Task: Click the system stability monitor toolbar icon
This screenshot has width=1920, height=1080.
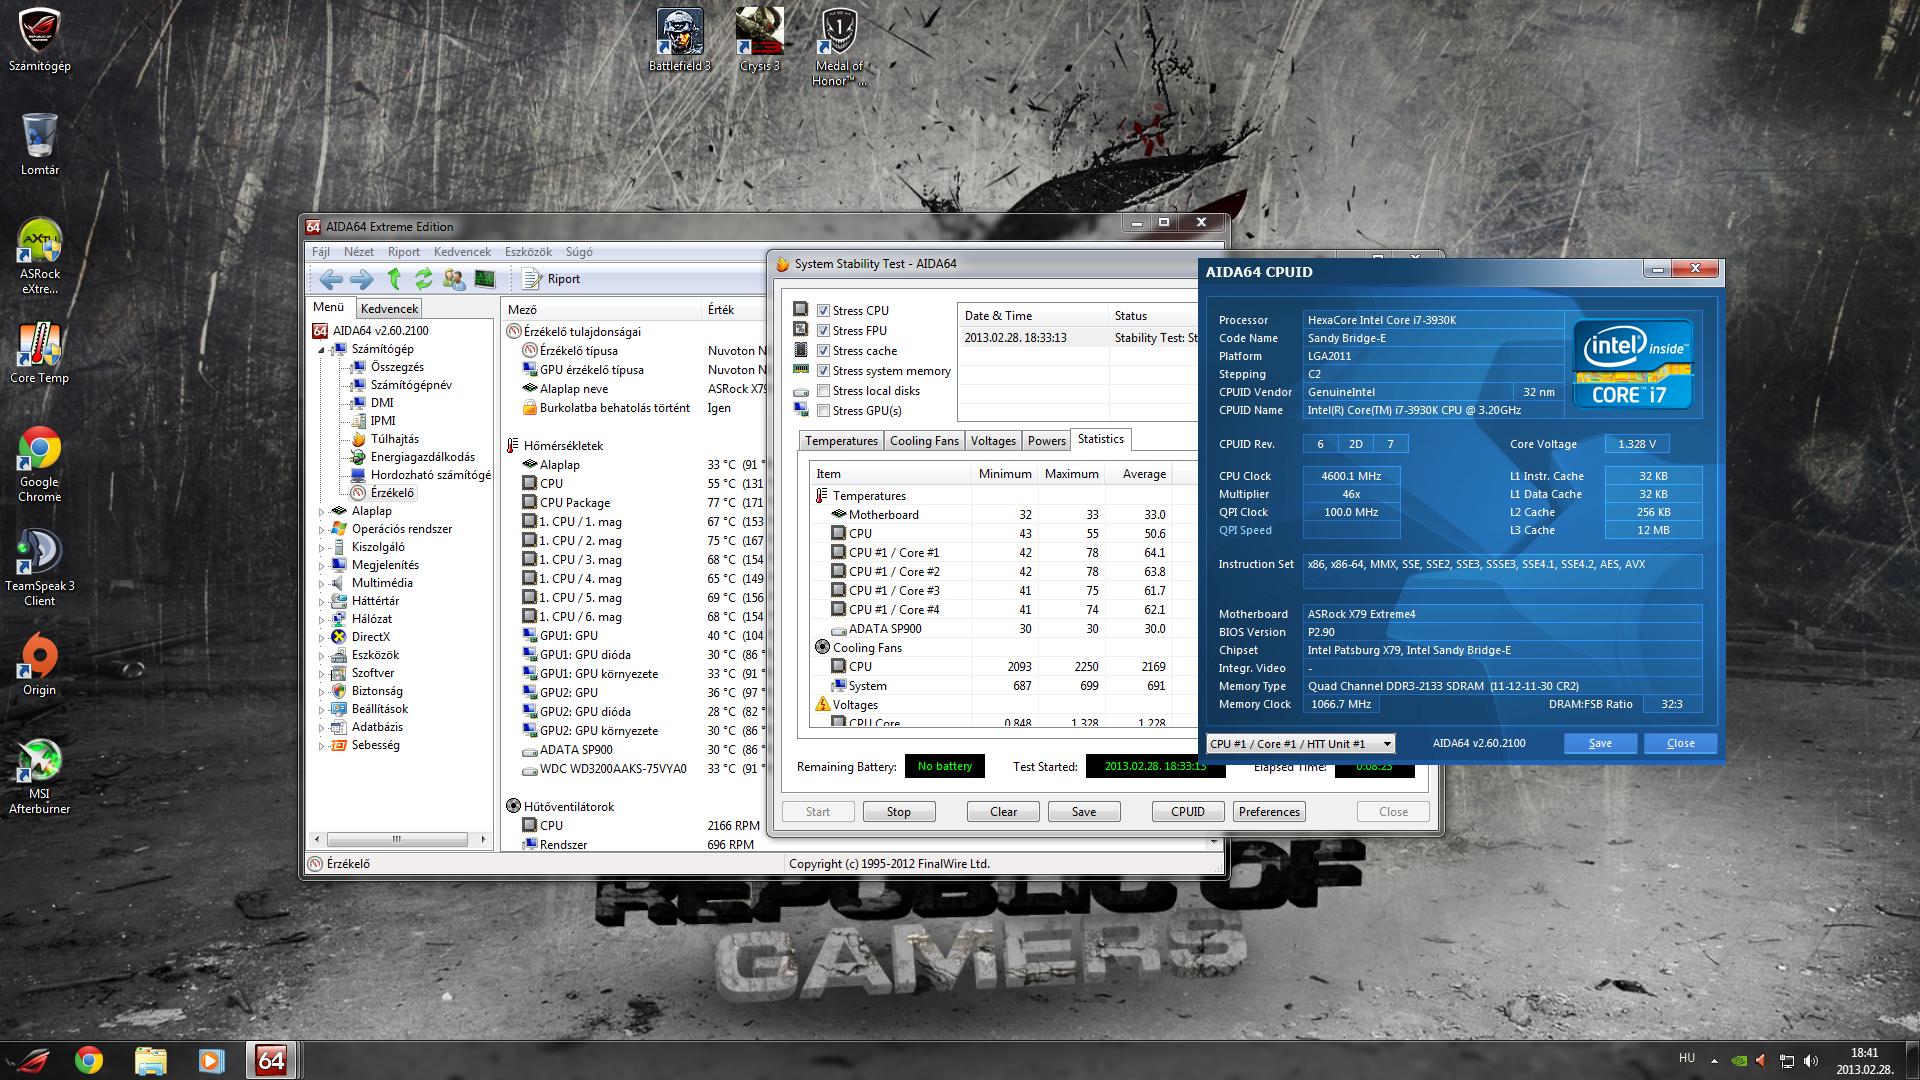Action: (485, 279)
